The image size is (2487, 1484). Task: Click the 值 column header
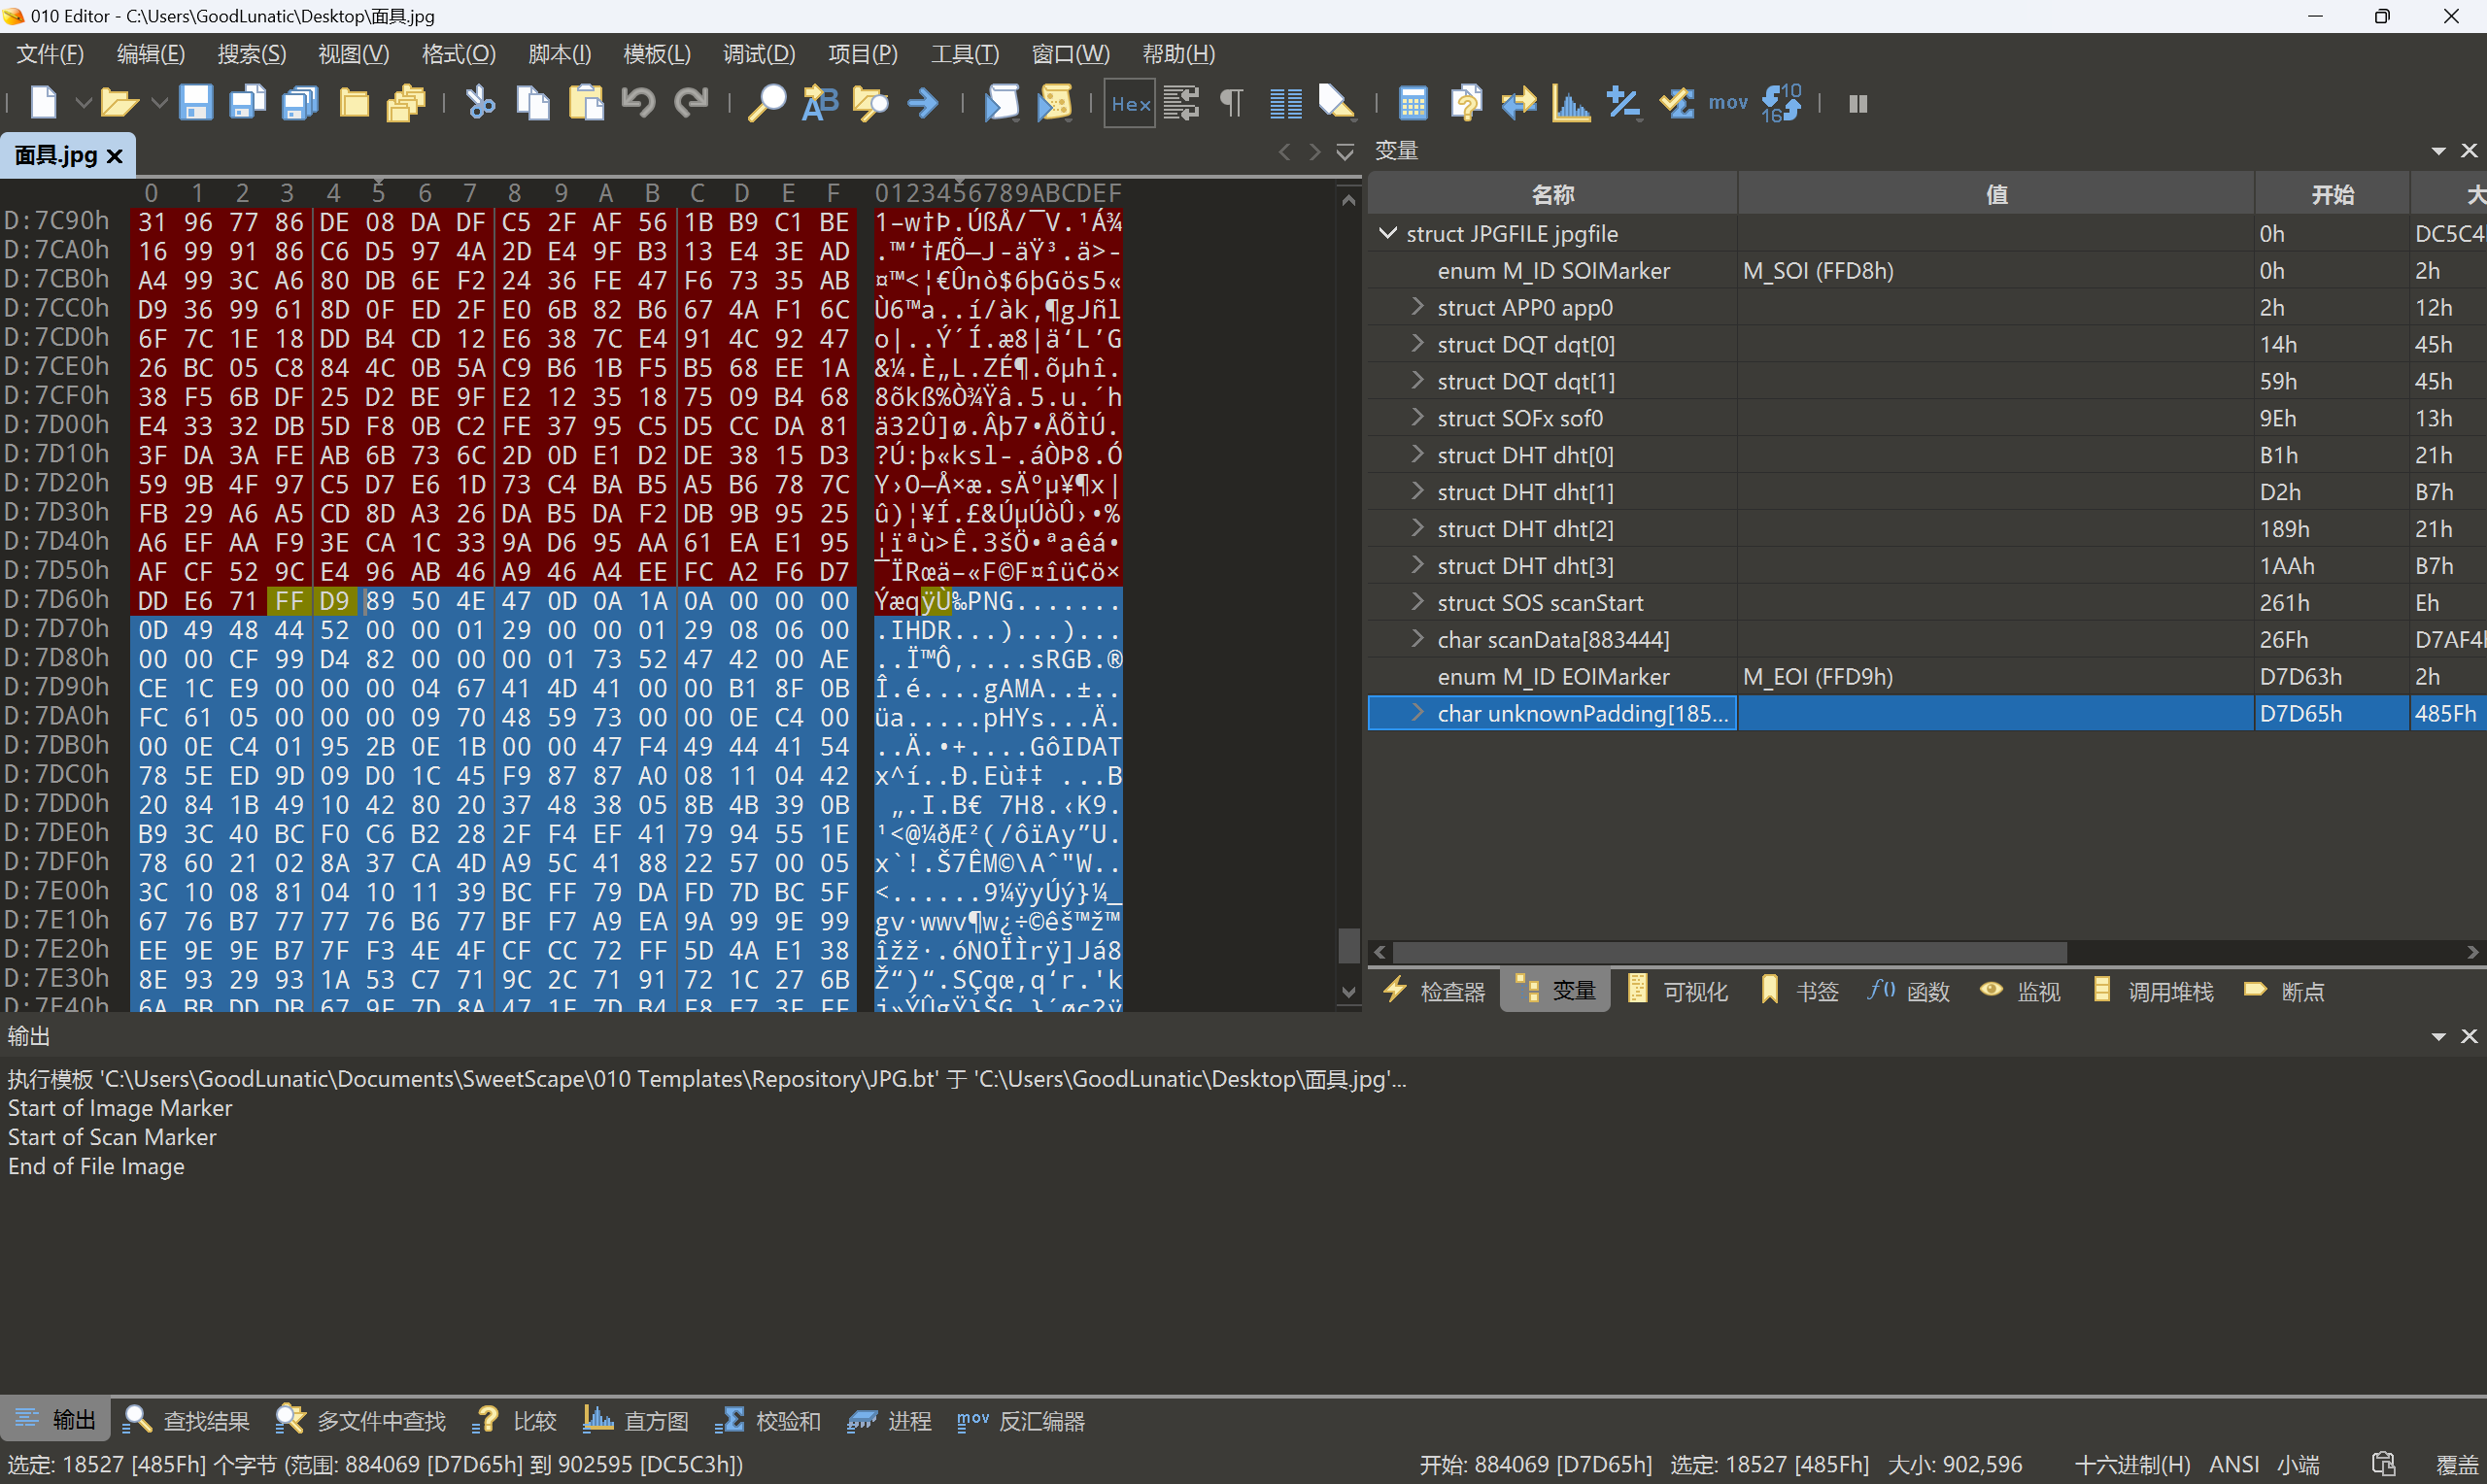pos(1996,194)
